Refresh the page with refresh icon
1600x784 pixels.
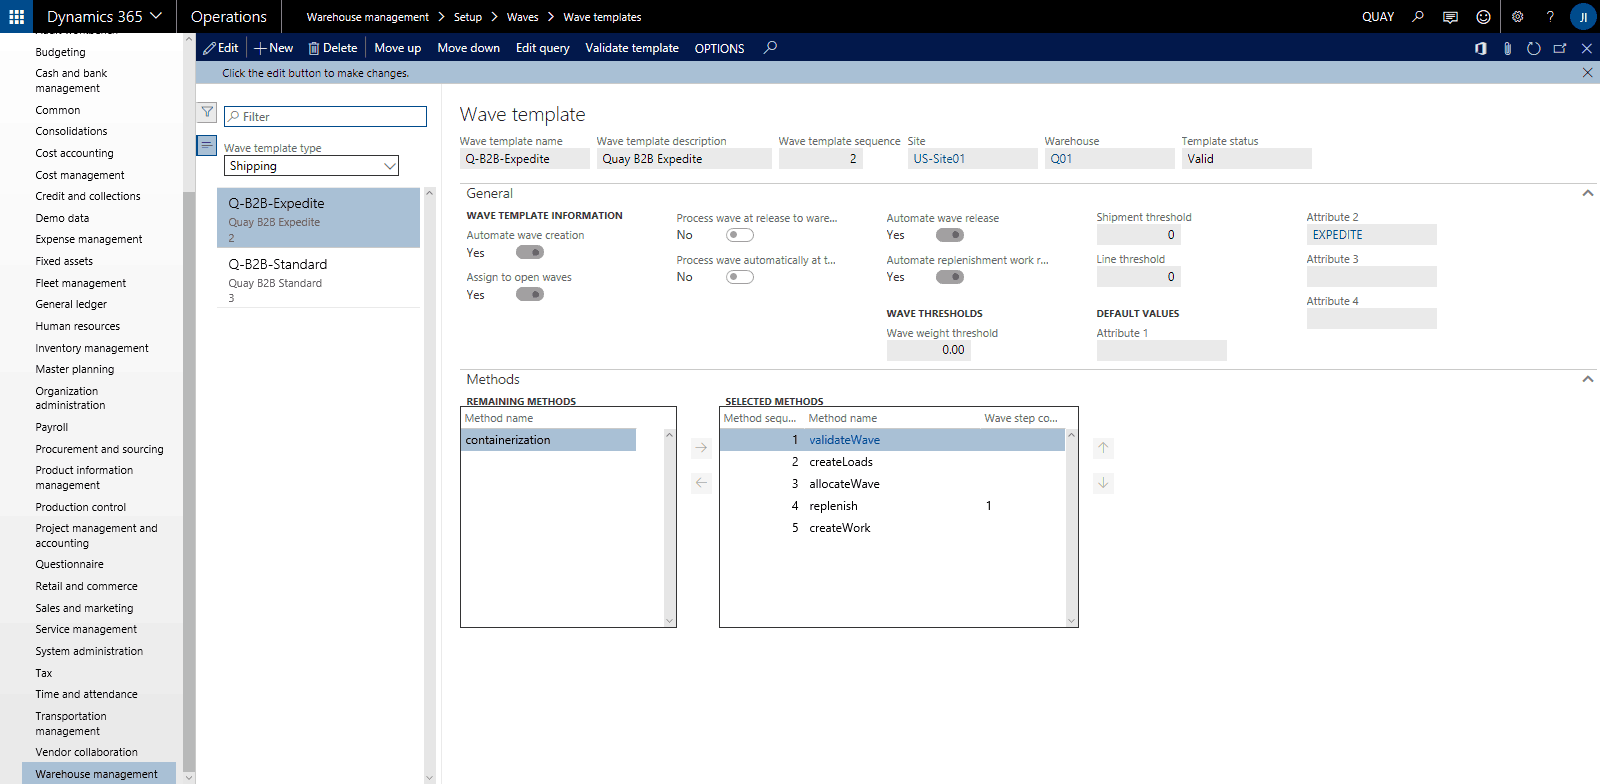coord(1533,48)
